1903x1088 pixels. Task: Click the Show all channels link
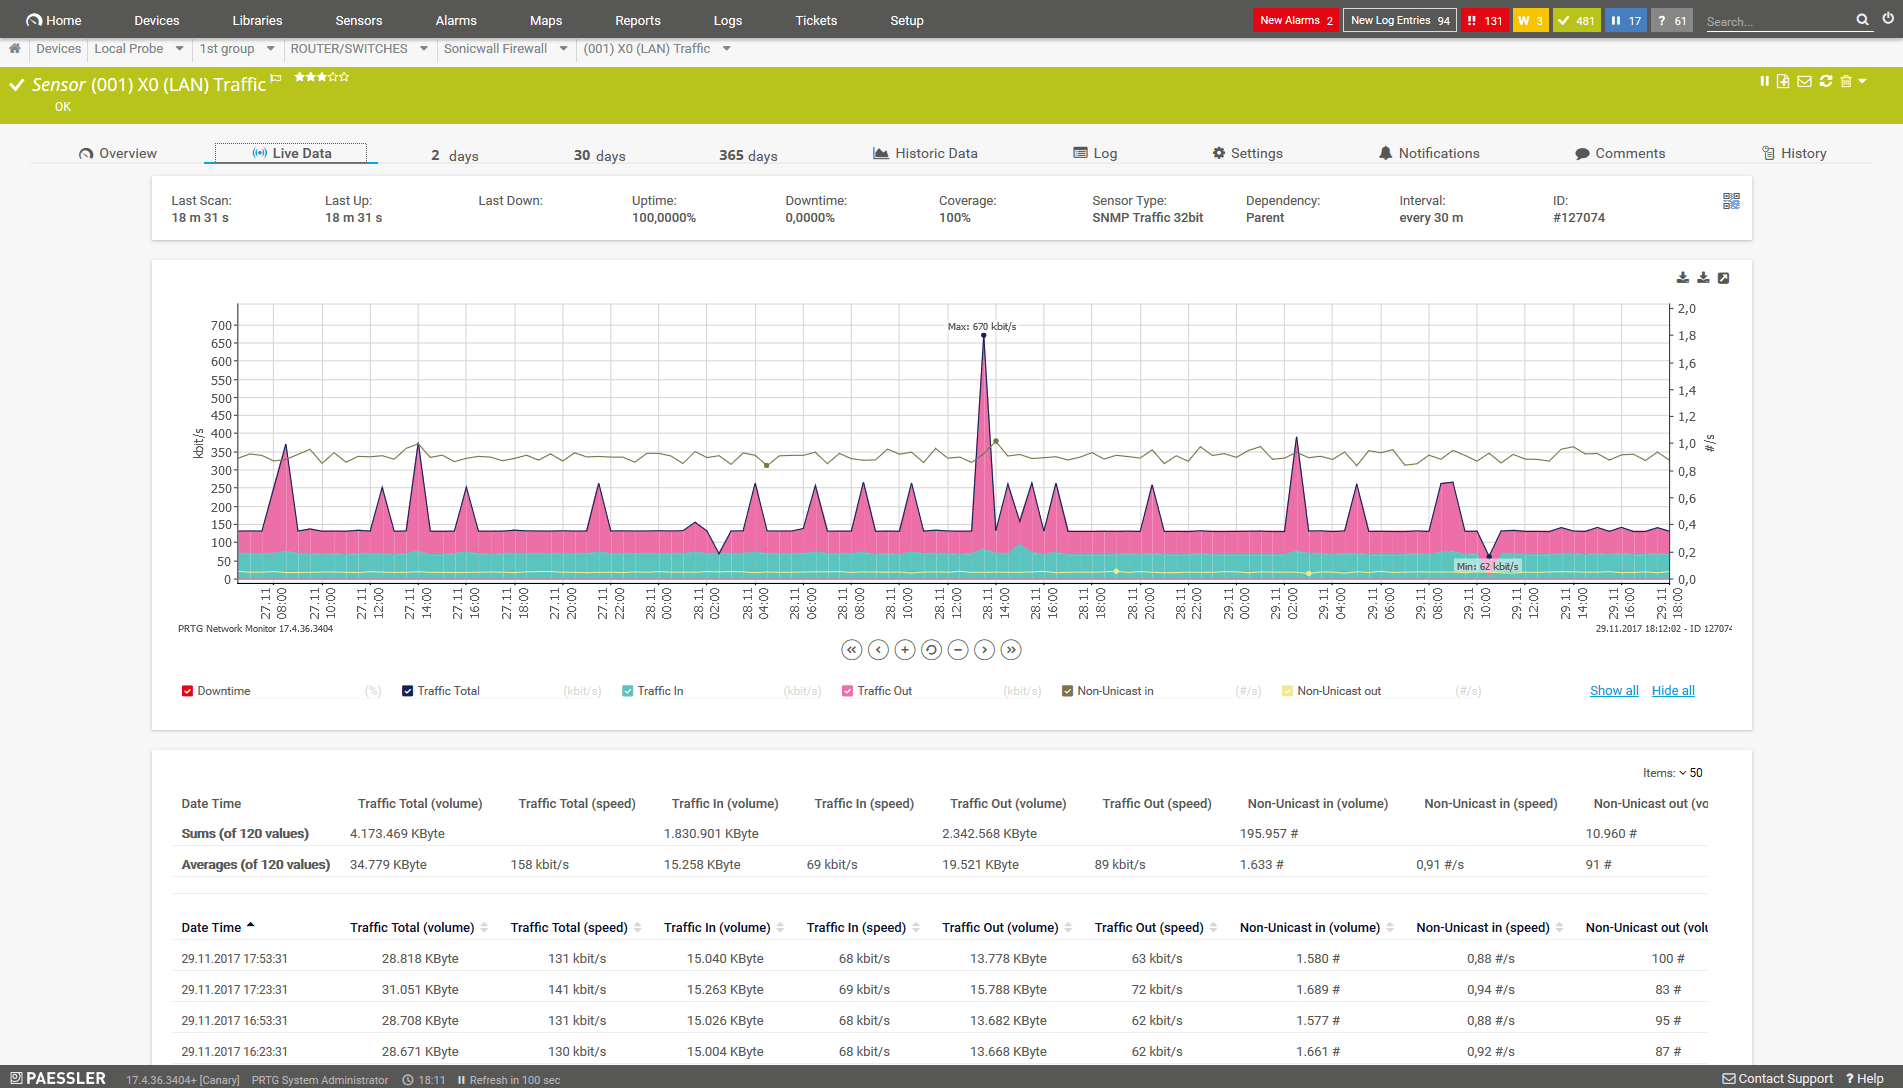pyautogui.click(x=1613, y=690)
